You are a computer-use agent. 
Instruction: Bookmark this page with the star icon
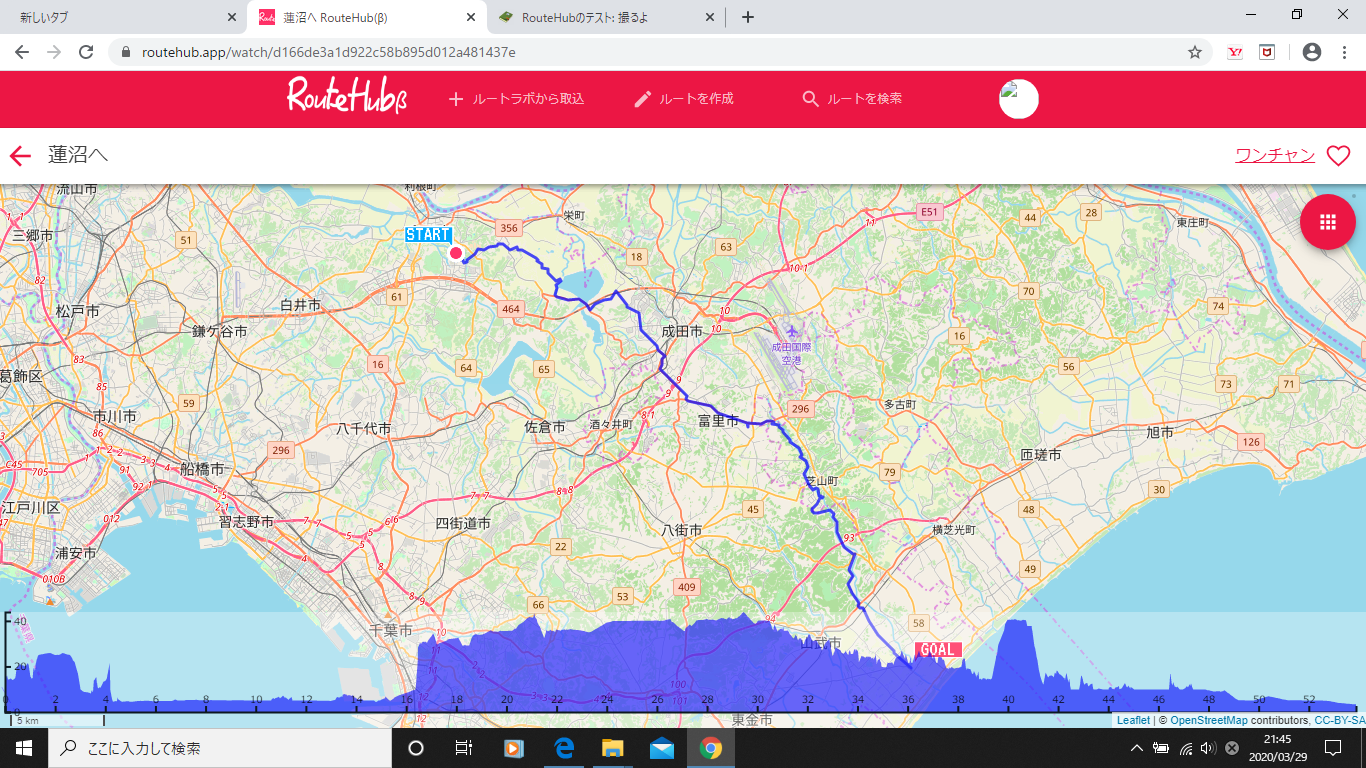pyautogui.click(x=1194, y=52)
